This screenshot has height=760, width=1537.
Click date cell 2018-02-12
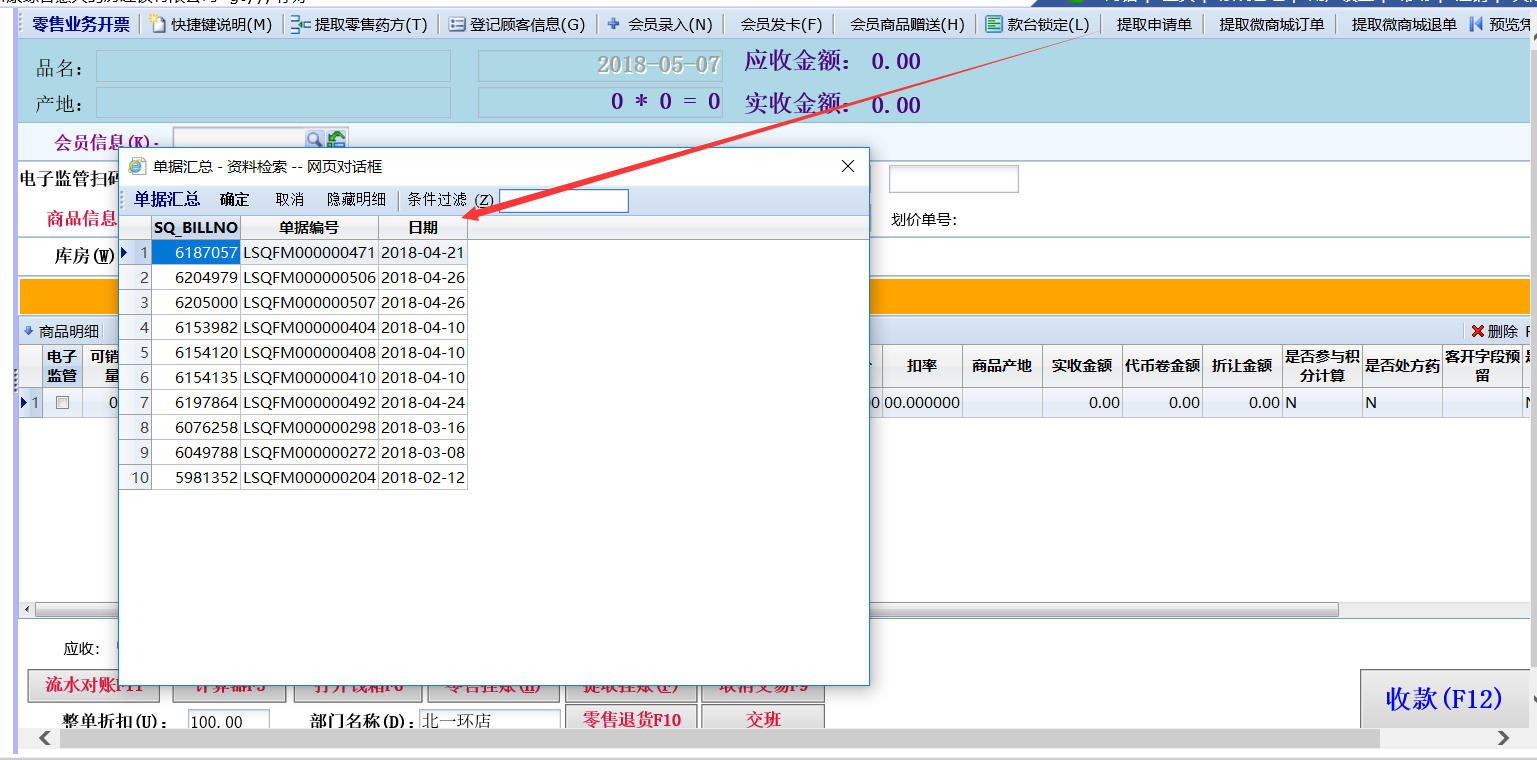pyautogui.click(x=423, y=478)
